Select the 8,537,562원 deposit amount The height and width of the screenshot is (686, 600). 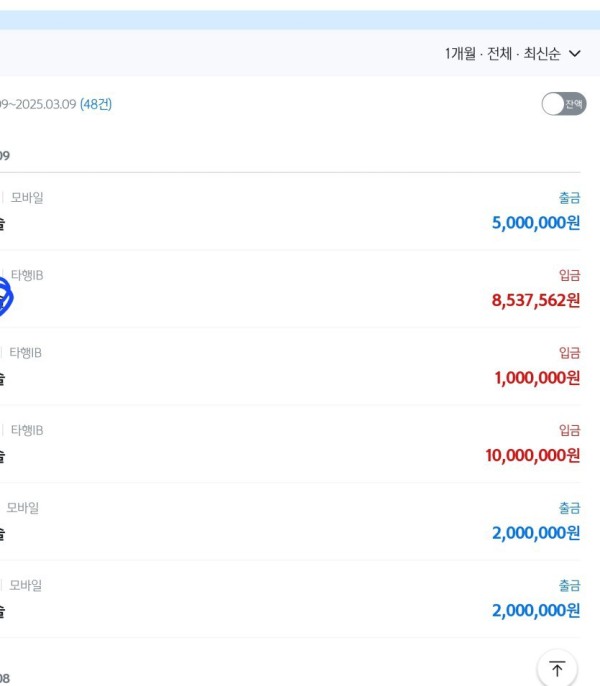[x=535, y=300]
